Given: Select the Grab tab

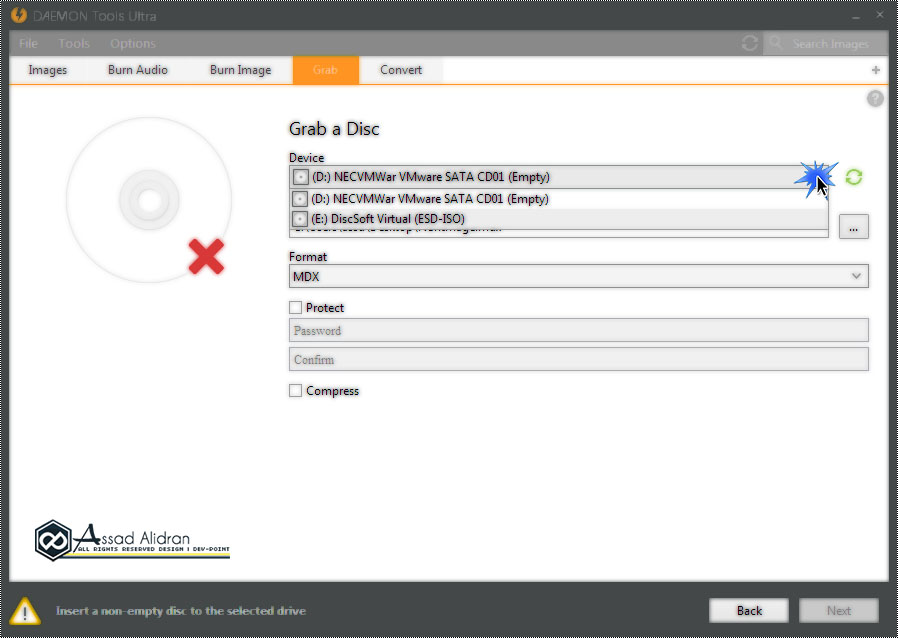Looking at the screenshot, I should tap(325, 70).
